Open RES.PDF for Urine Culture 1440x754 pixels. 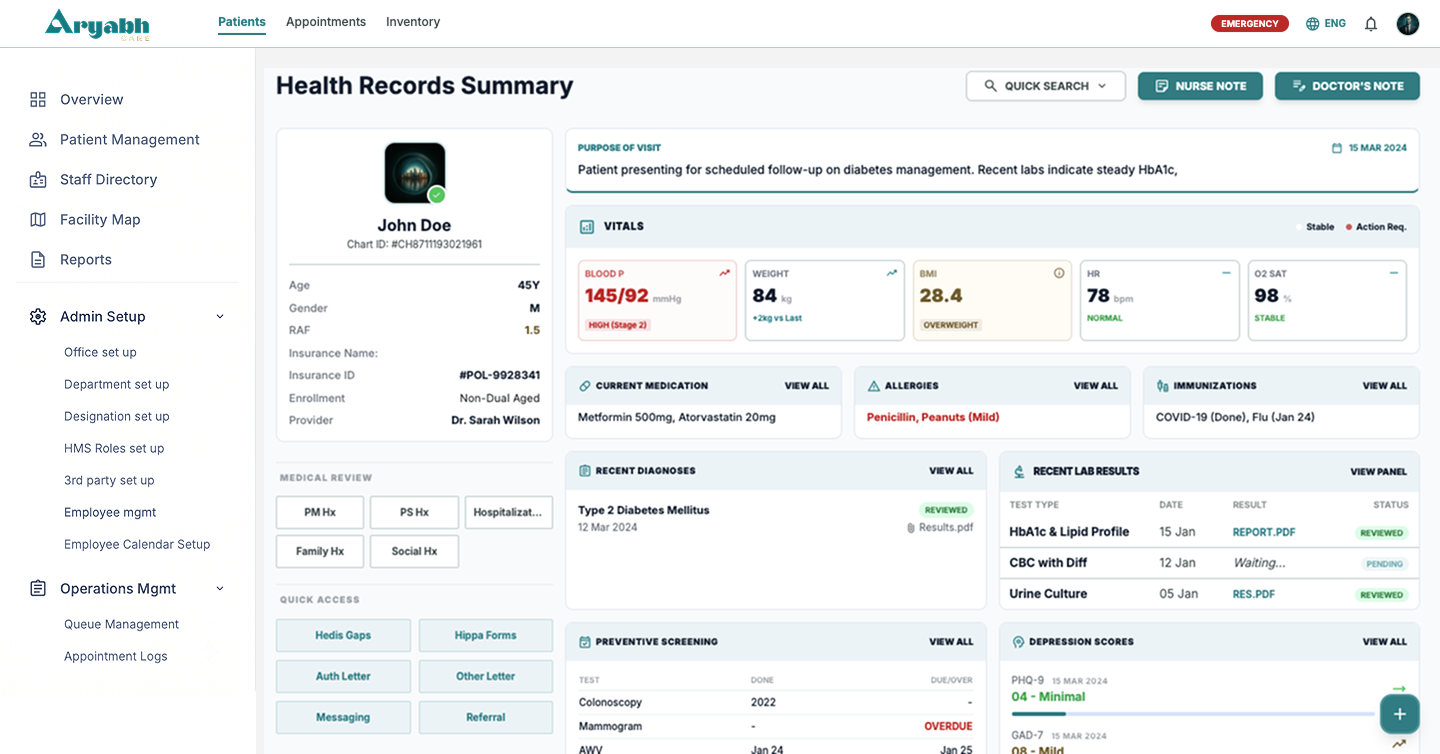(x=1254, y=595)
